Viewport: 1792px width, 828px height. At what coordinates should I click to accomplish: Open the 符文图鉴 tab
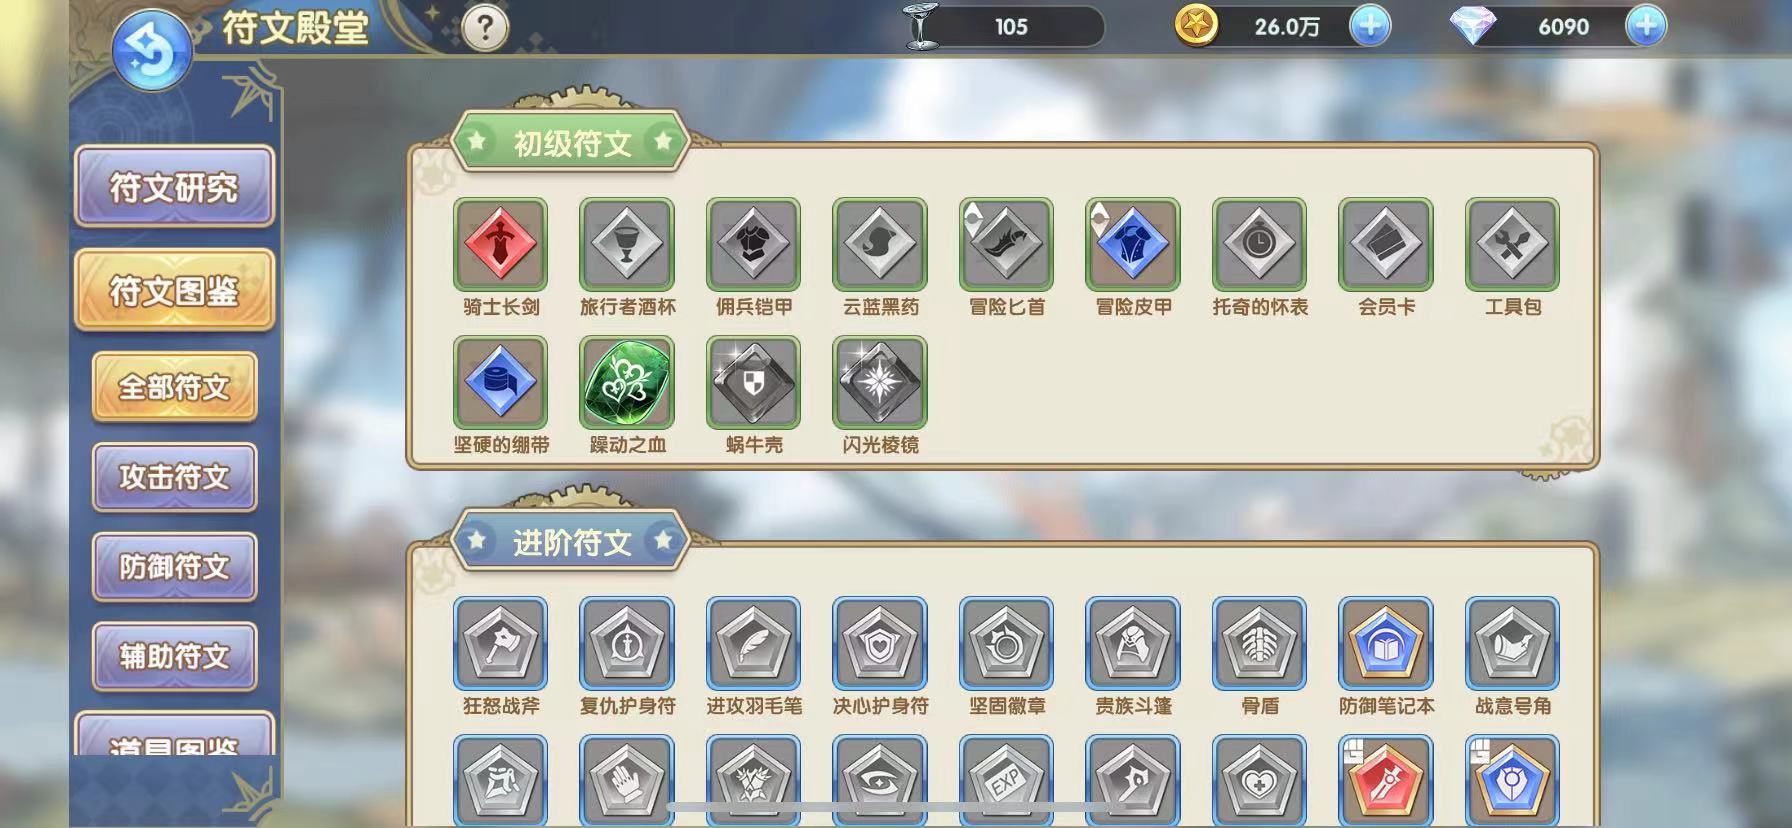tap(174, 290)
